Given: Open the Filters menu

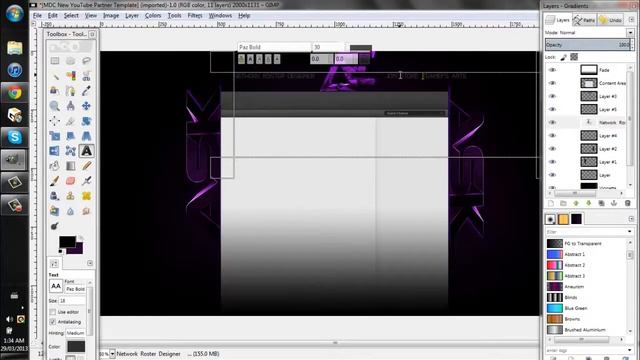Looking at the screenshot, I should (195, 16).
